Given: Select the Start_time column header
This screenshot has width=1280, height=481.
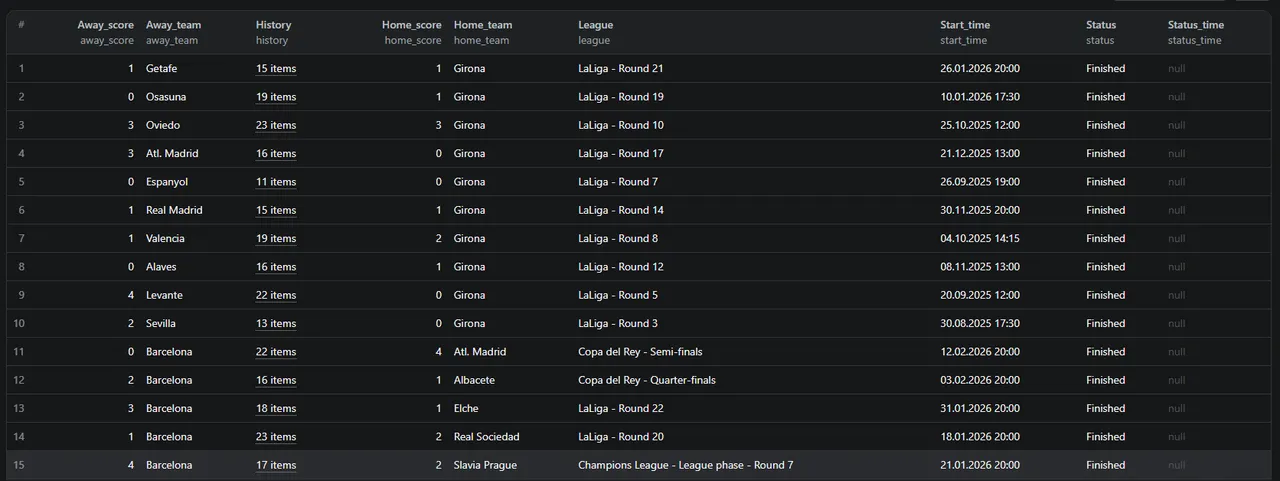Looking at the screenshot, I should (966, 25).
